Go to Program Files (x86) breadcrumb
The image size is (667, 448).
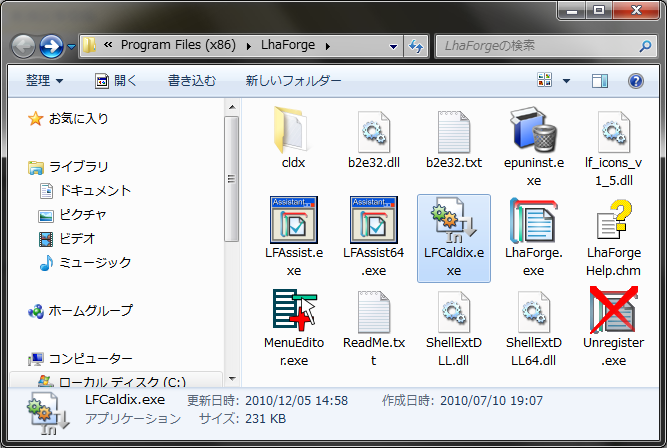(x=178, y=45)
